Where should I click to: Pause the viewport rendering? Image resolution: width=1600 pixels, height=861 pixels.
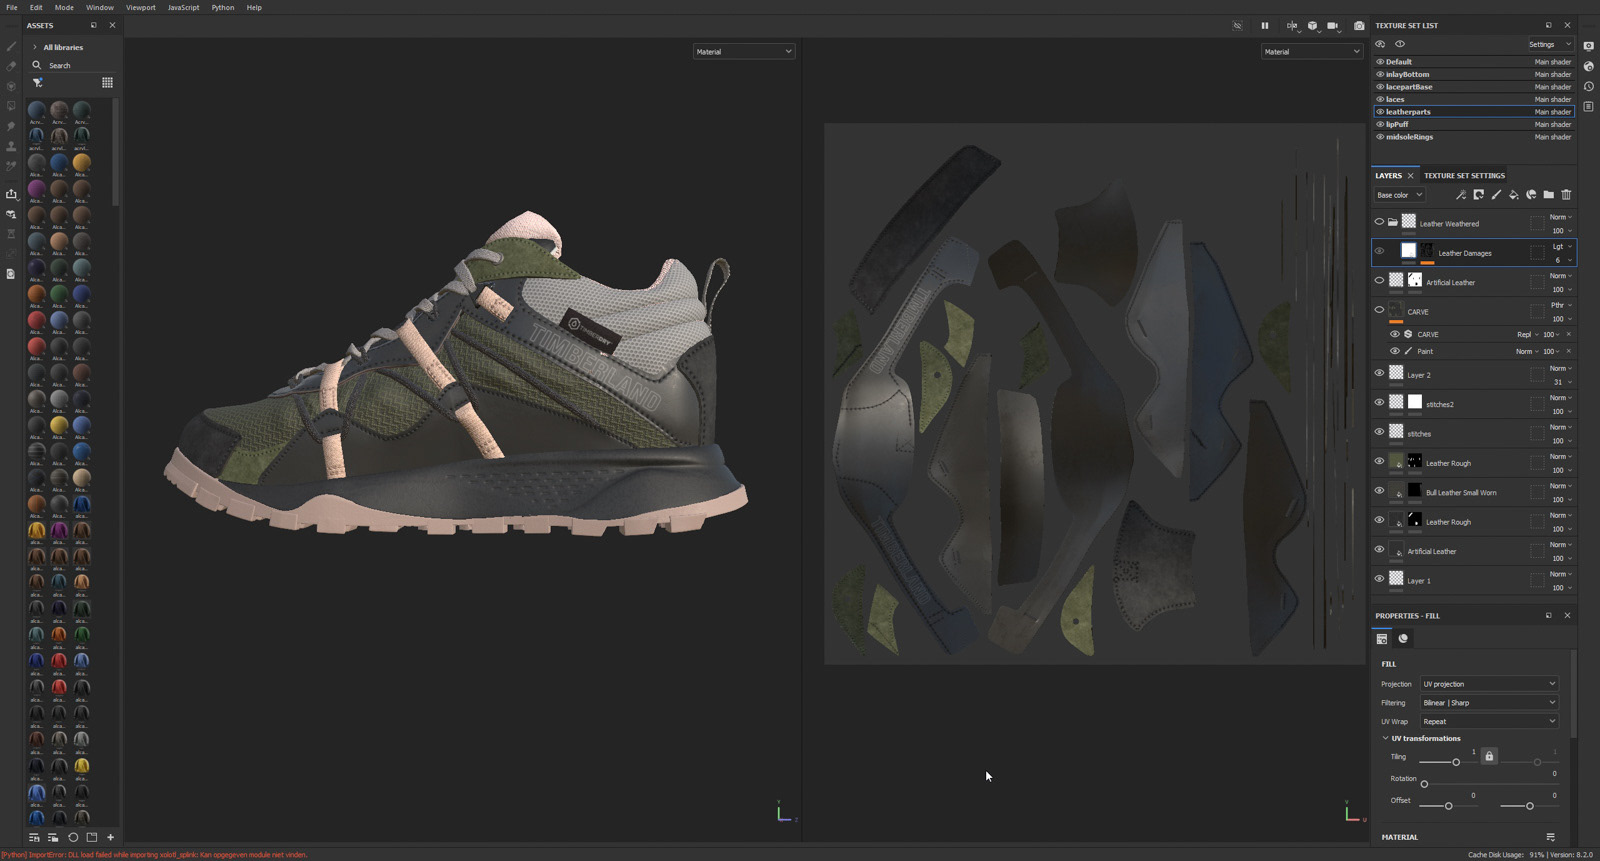1264,26
